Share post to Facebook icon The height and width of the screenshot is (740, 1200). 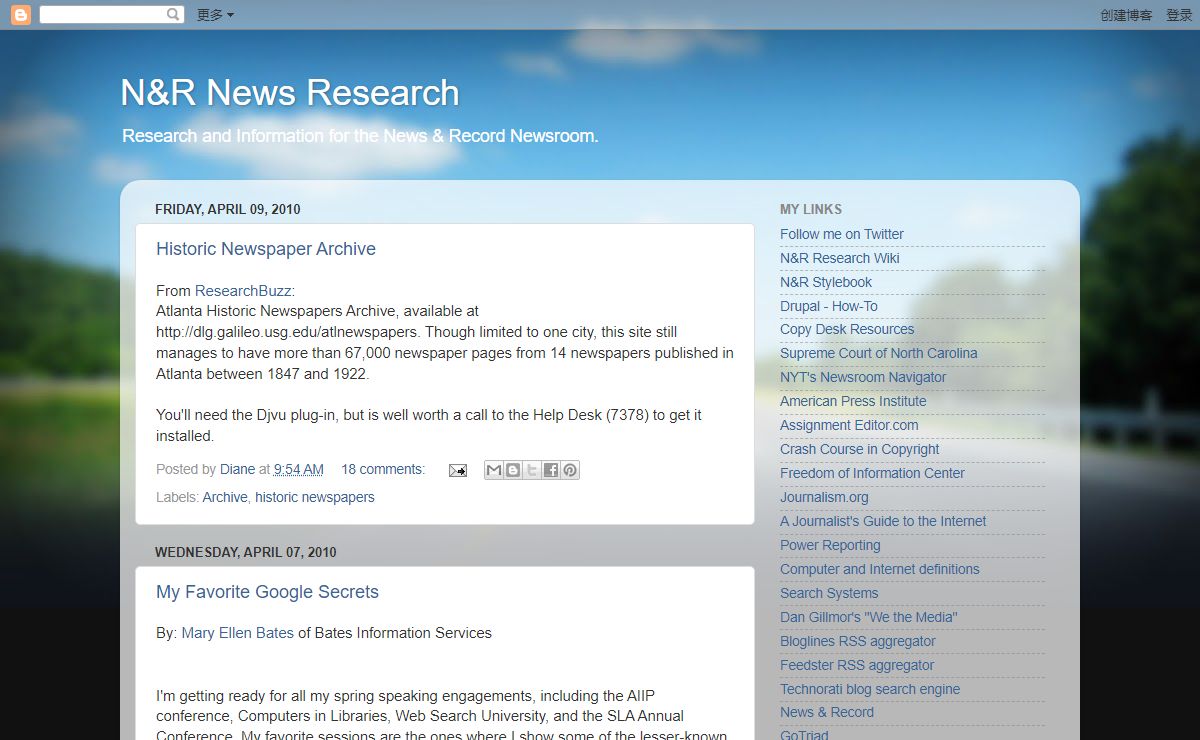coord(551,470)
